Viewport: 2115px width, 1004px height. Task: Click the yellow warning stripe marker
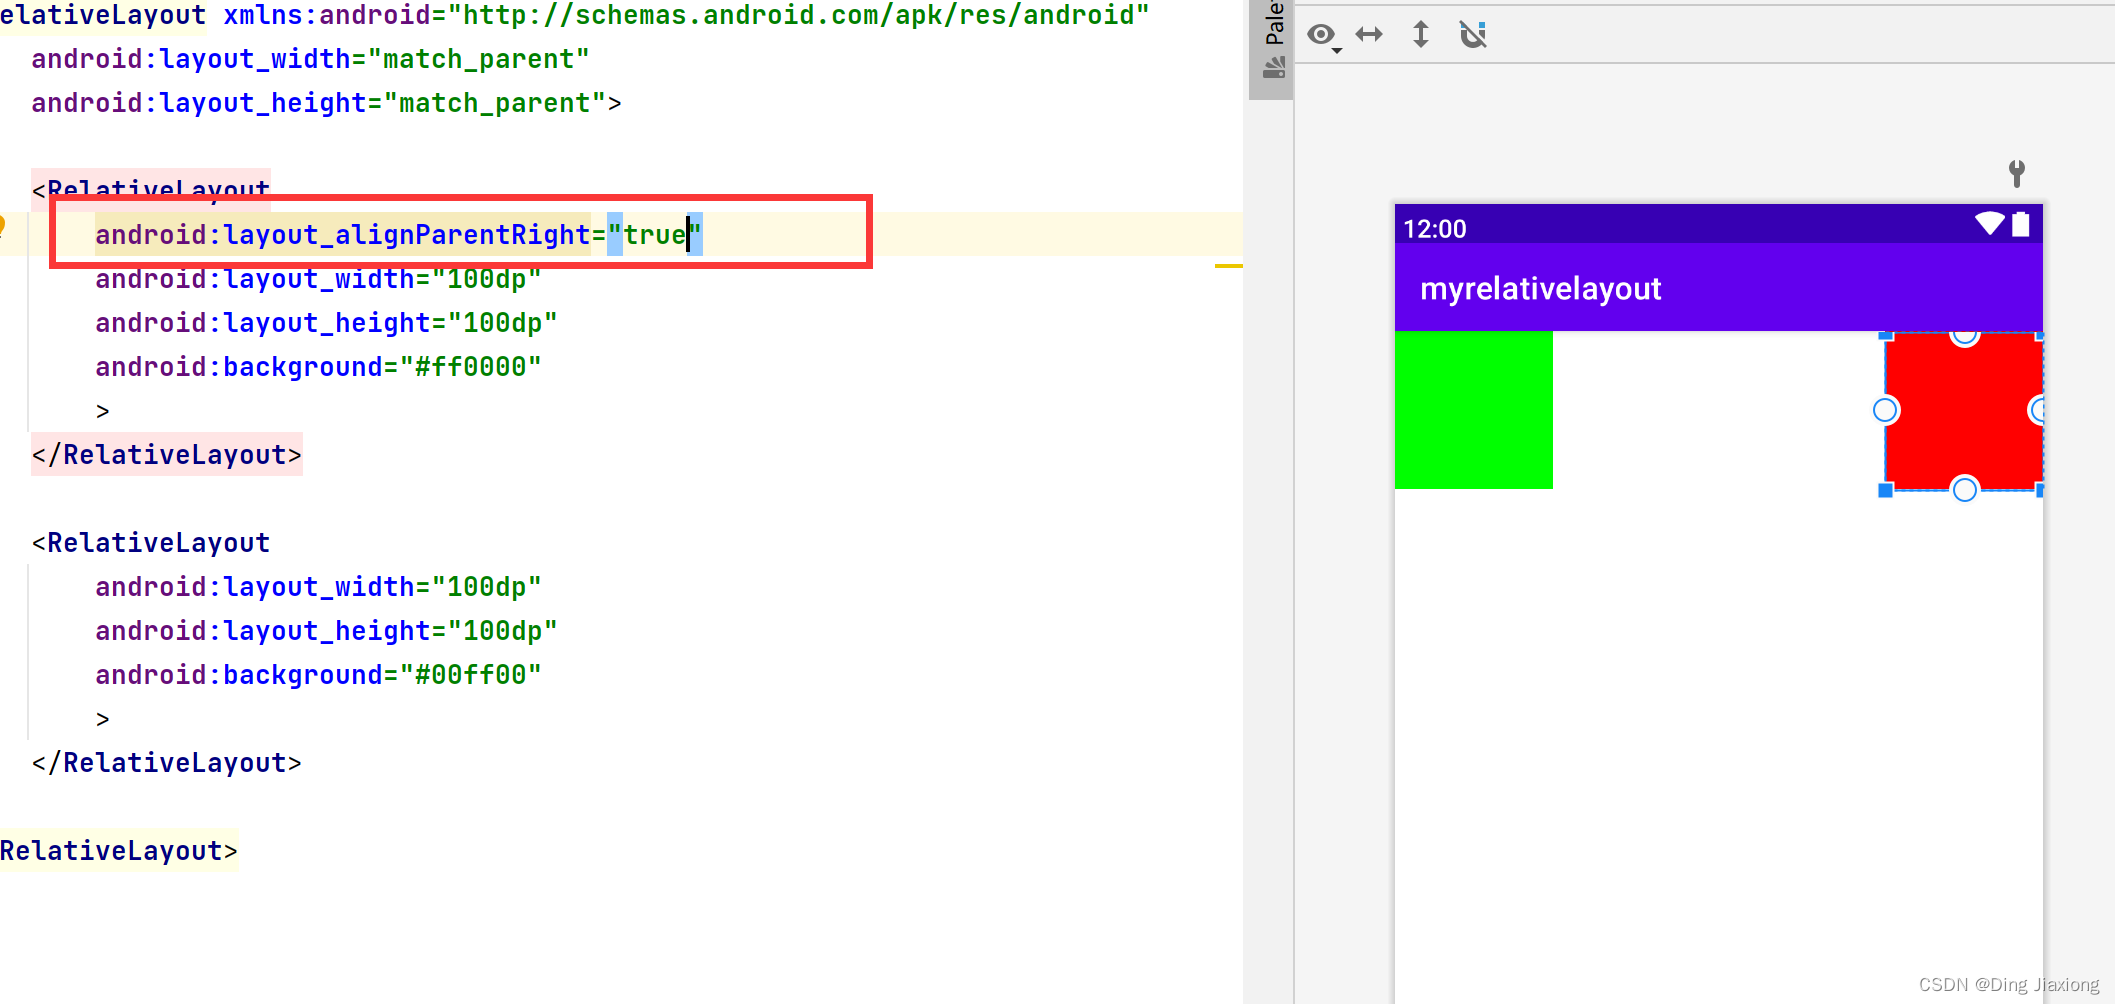coord(1229,266)
